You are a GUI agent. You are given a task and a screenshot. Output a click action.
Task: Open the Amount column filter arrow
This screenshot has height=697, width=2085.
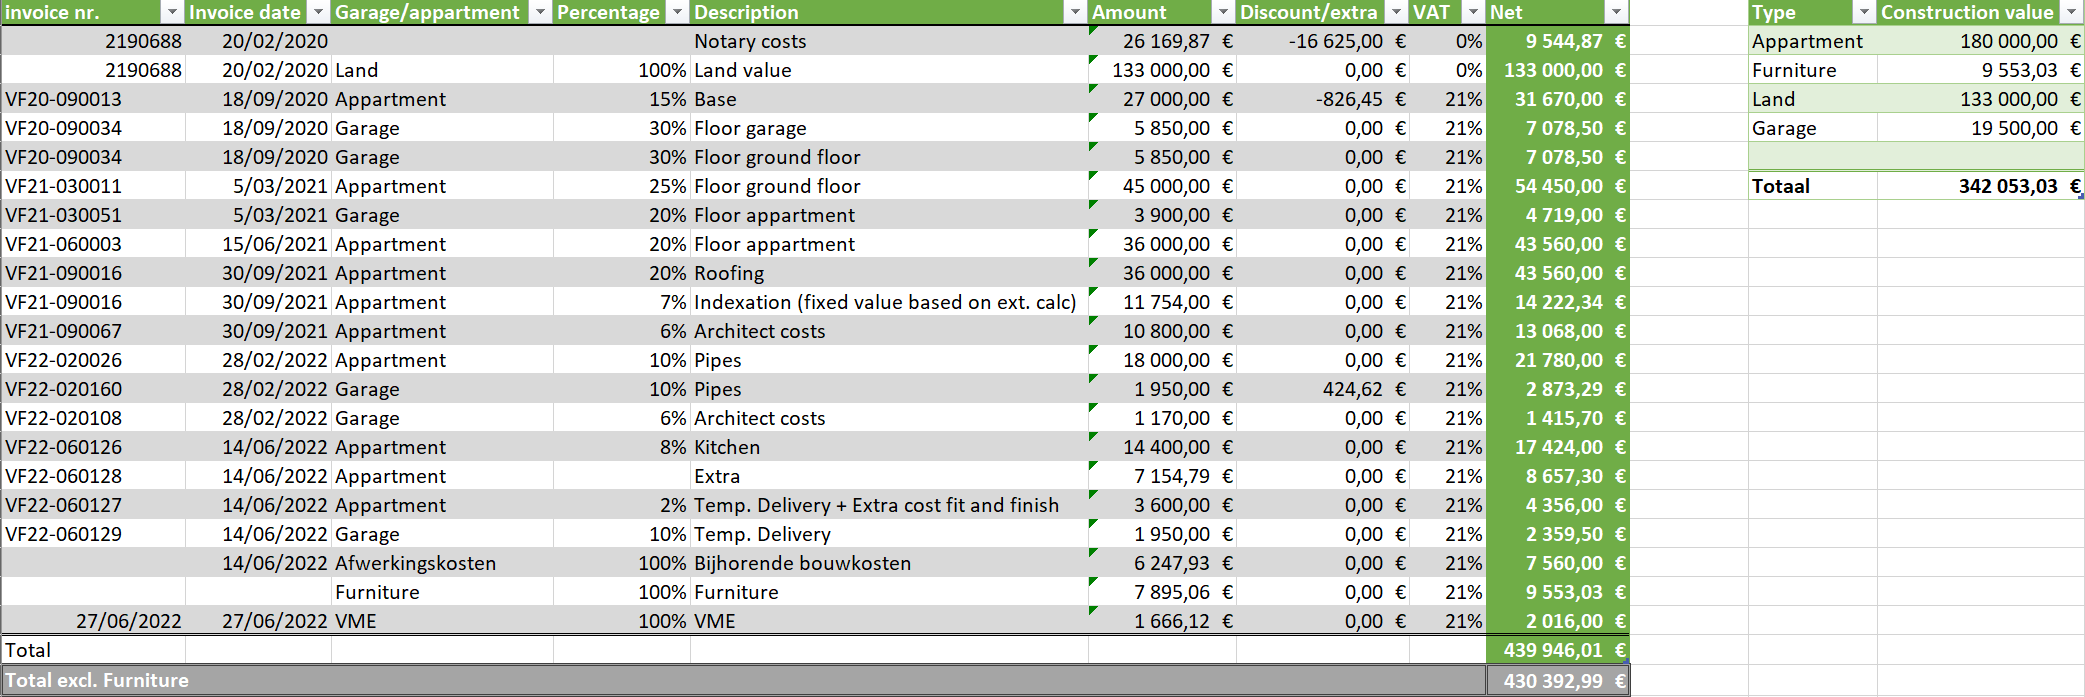(x=1223, y=12)
